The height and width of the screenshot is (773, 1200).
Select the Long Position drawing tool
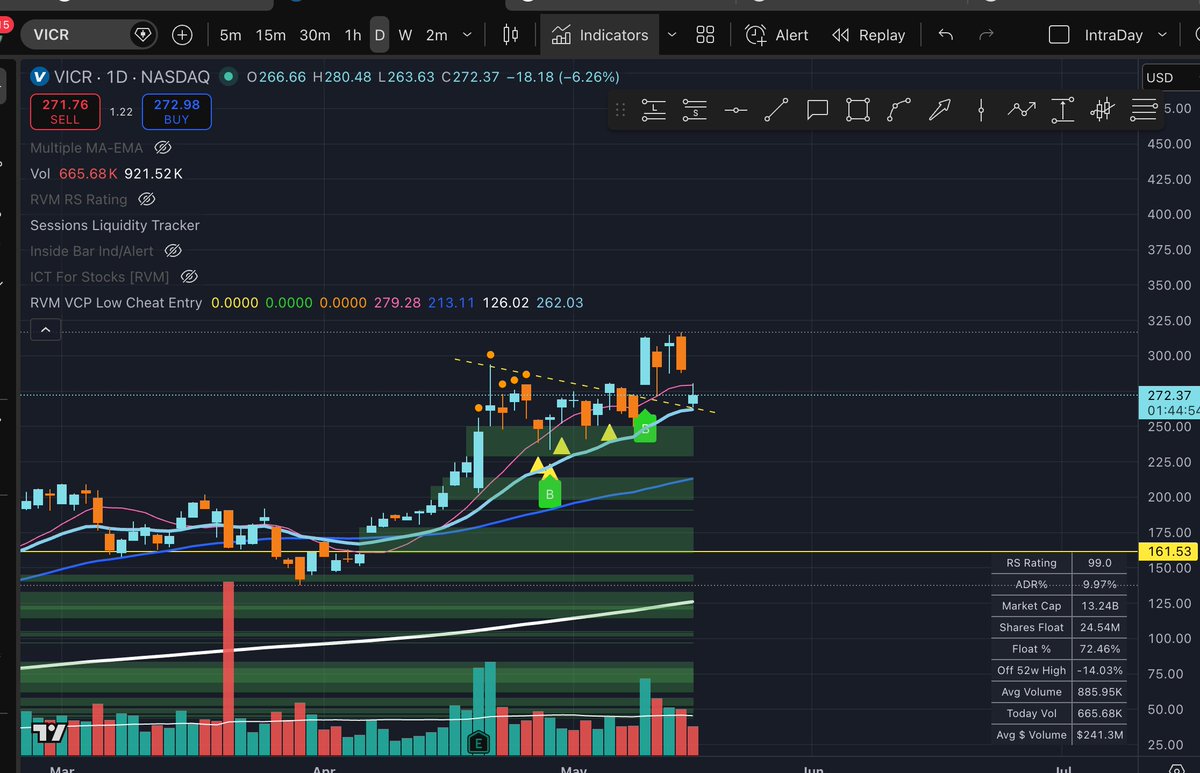653,110
